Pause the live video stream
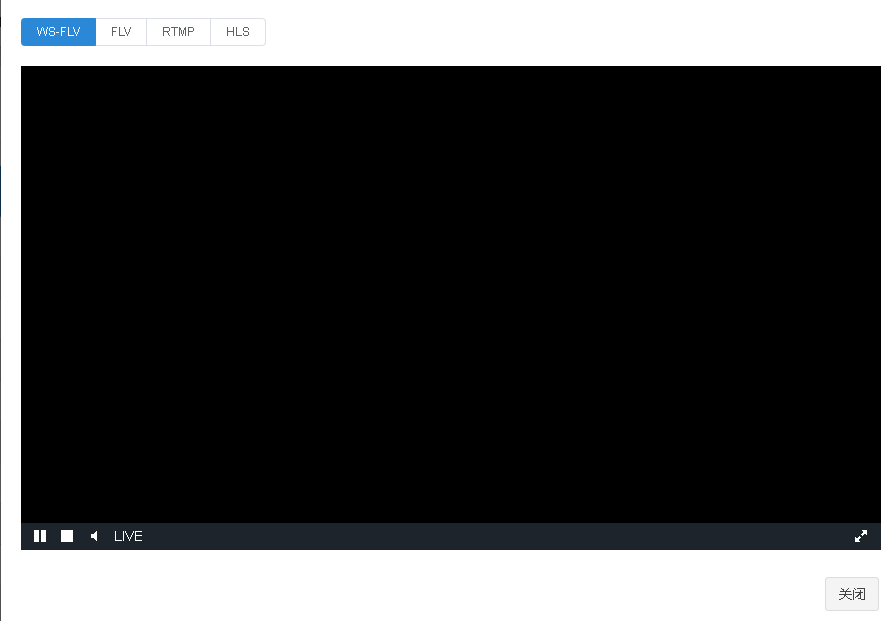 click(40, 536)
